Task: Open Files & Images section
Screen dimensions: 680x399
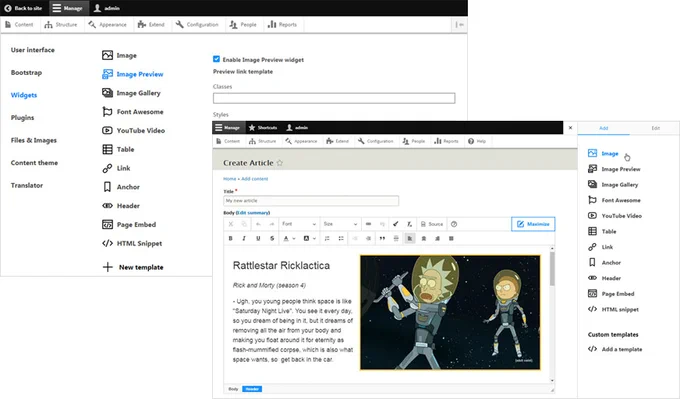Action: [34, 140]
